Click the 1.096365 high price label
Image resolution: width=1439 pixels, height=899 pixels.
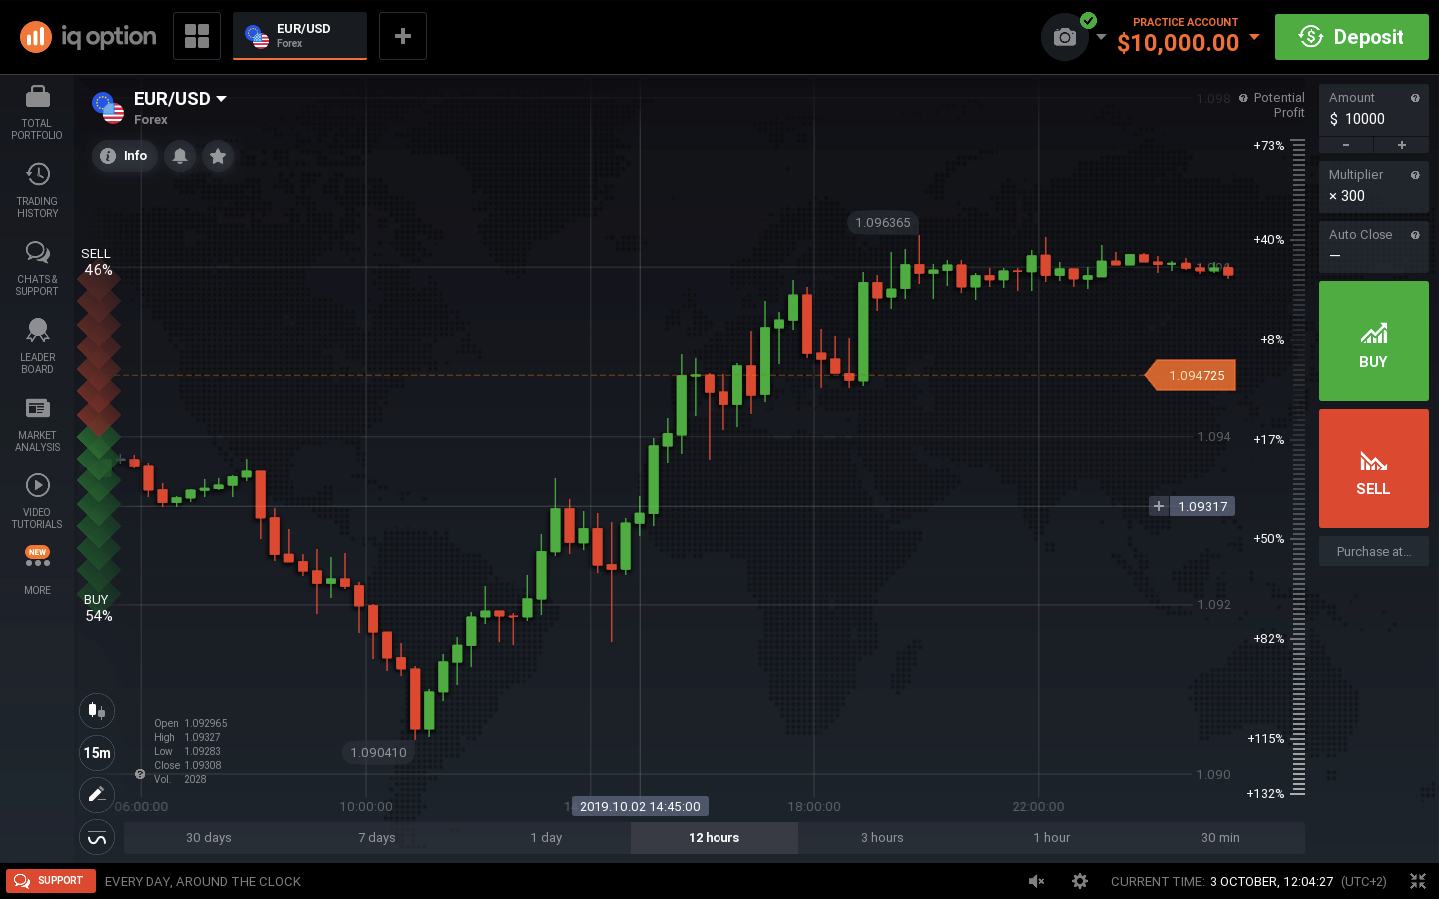click(883, 223)
